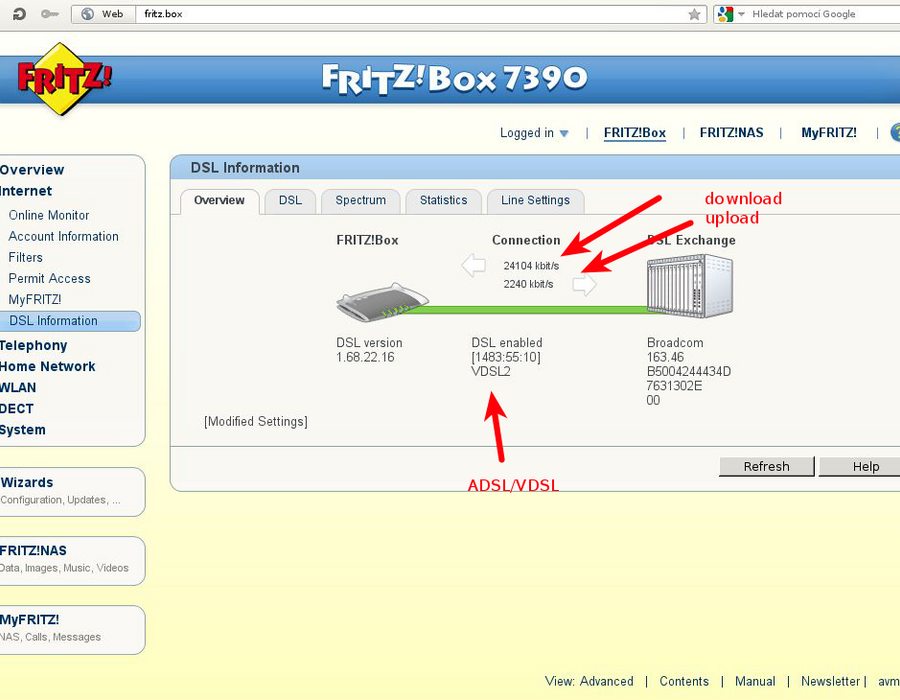Open the MyFRITZ! panel at sidebar bottom

coord(71,629)
